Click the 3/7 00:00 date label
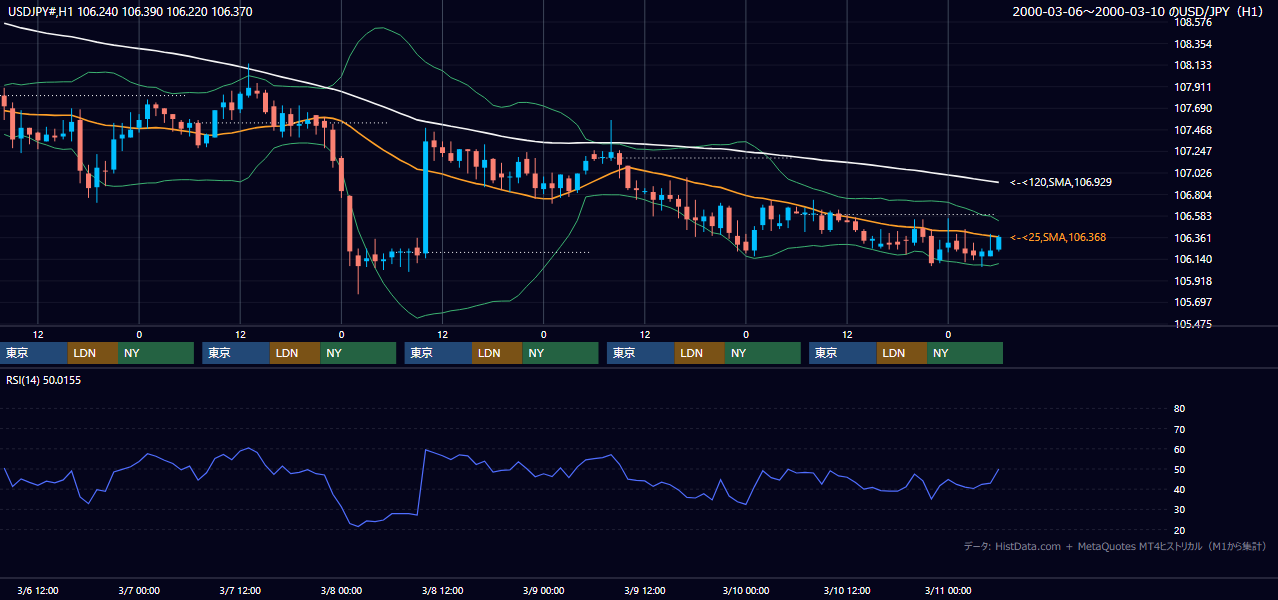 pos(139,591)
